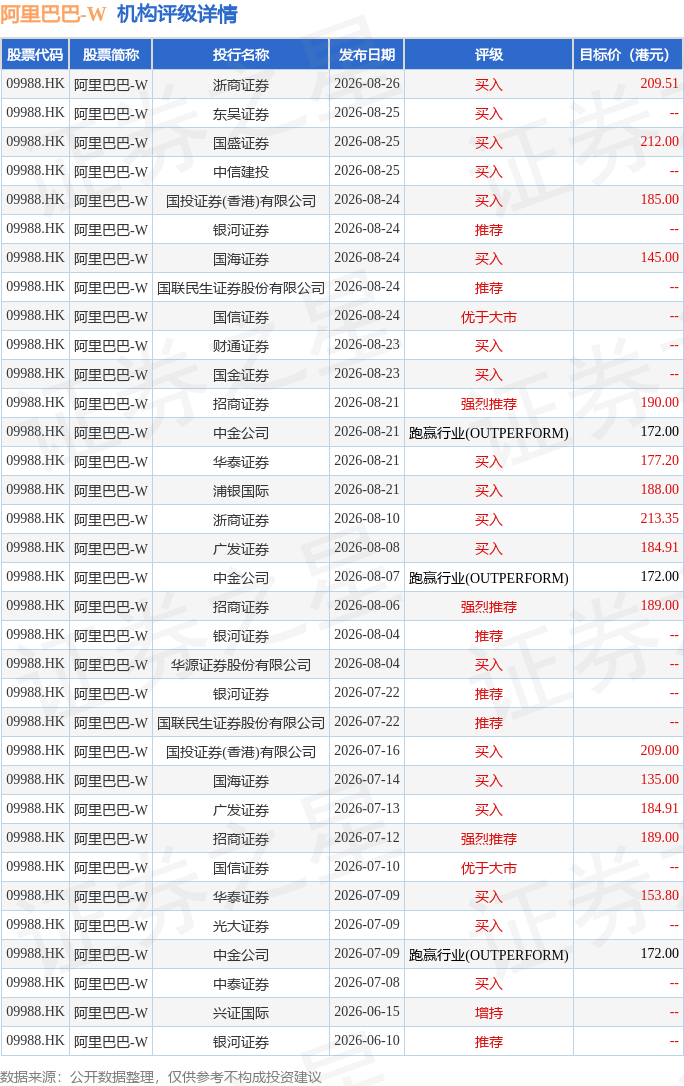
Task: Click the 股票代码 column header
Action: (35, 55)
